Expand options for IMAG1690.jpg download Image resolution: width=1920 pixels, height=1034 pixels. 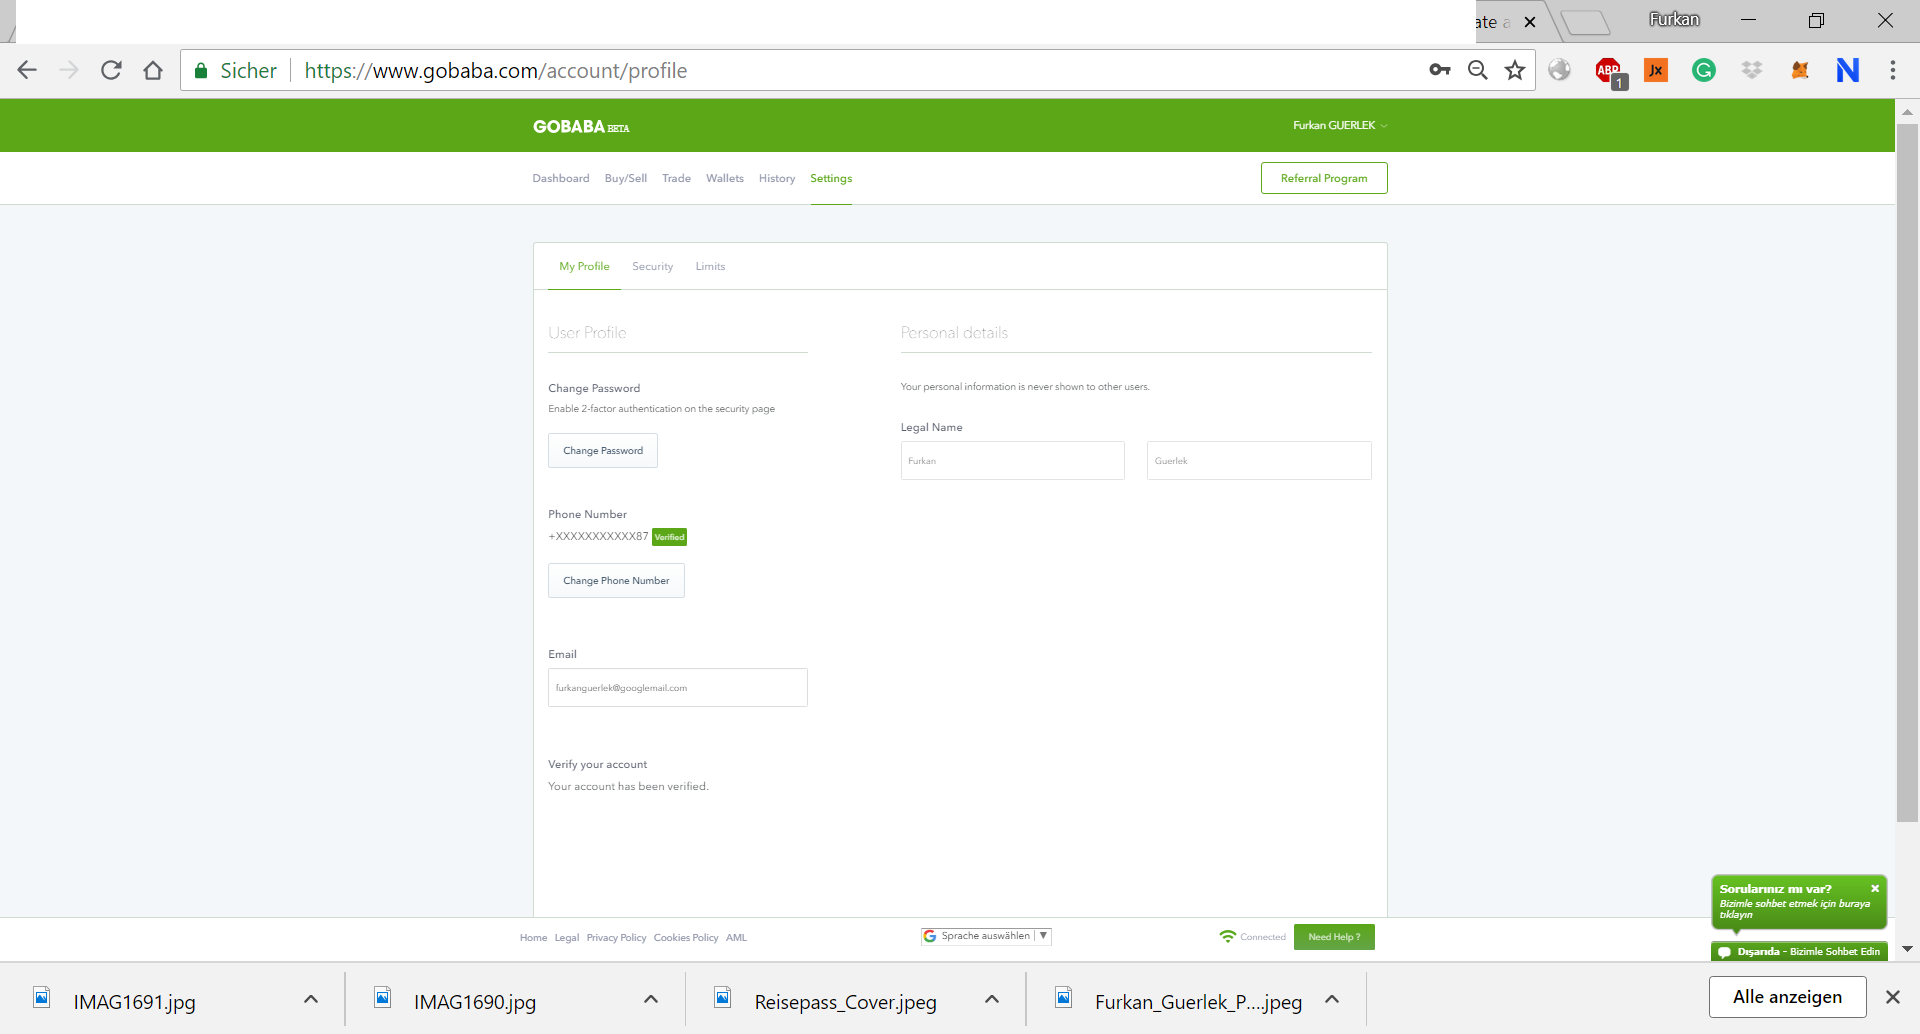pos(651,999)
